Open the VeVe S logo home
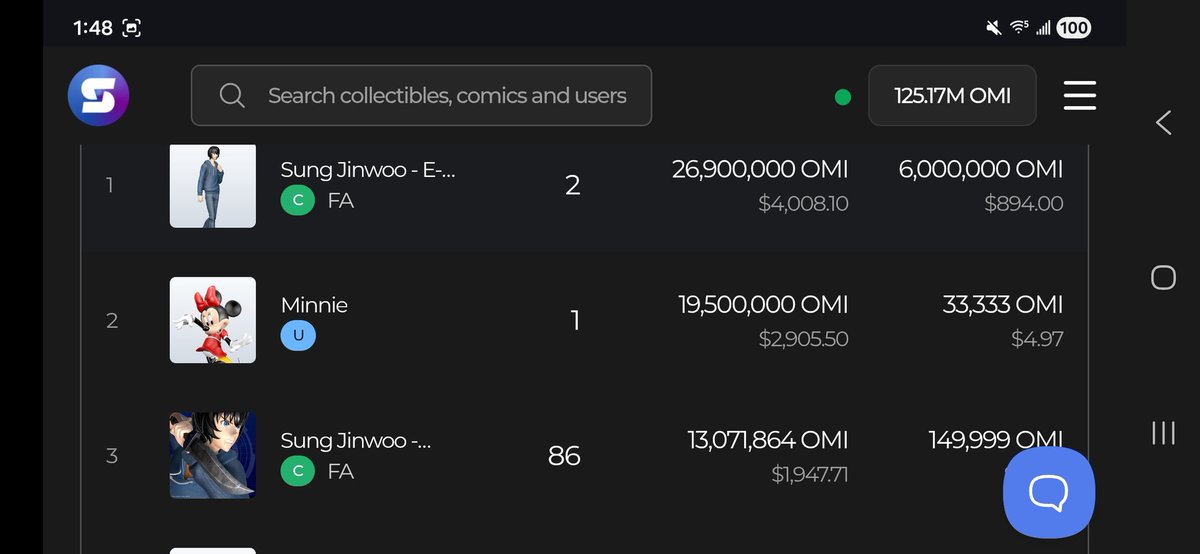This screenshot has width=1200, height=554. click(98, 96)
